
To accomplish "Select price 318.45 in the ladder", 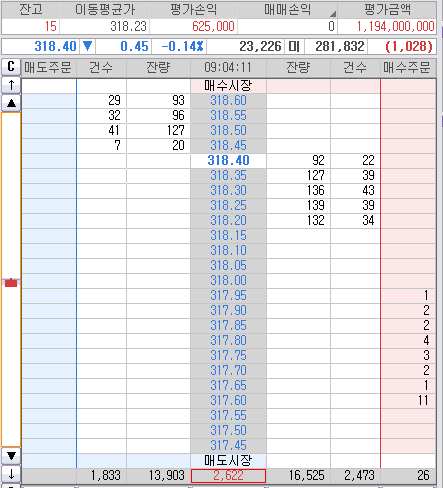I will click(228, 146).
